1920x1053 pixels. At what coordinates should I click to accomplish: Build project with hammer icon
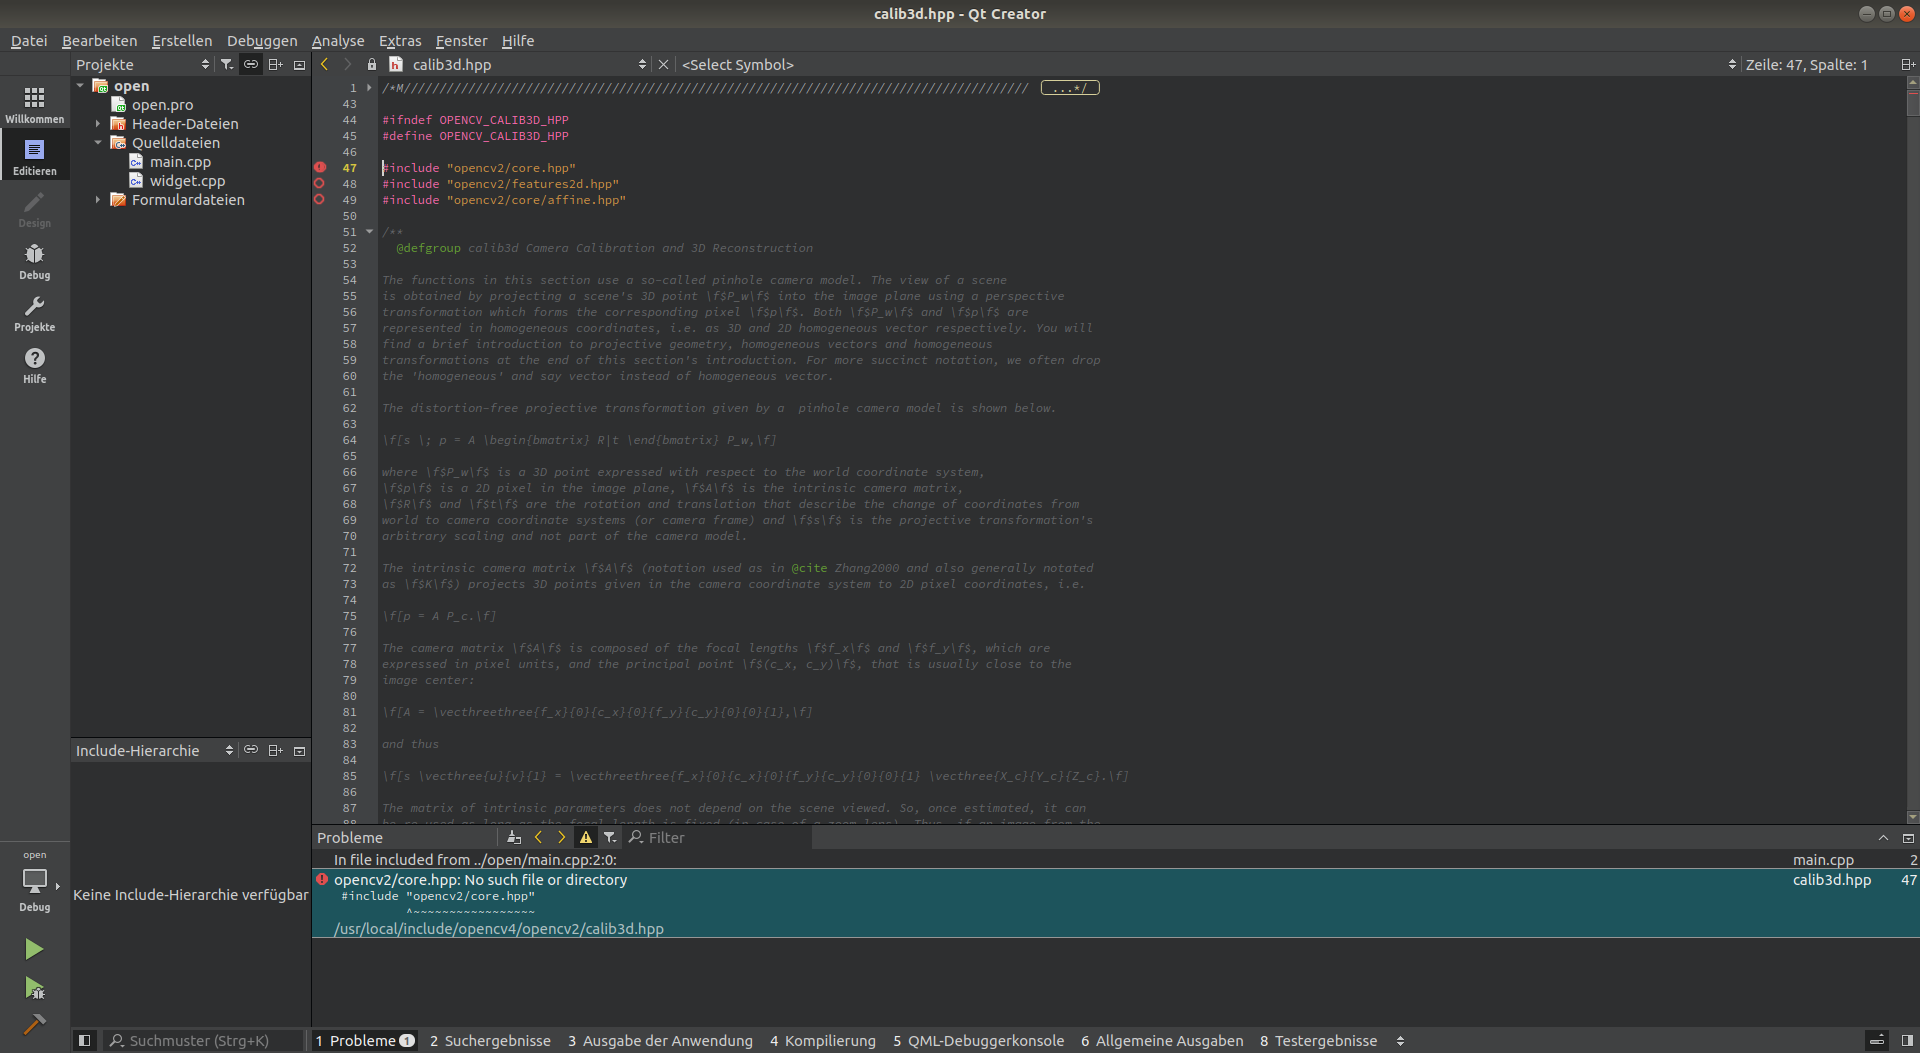point(34,1024)
